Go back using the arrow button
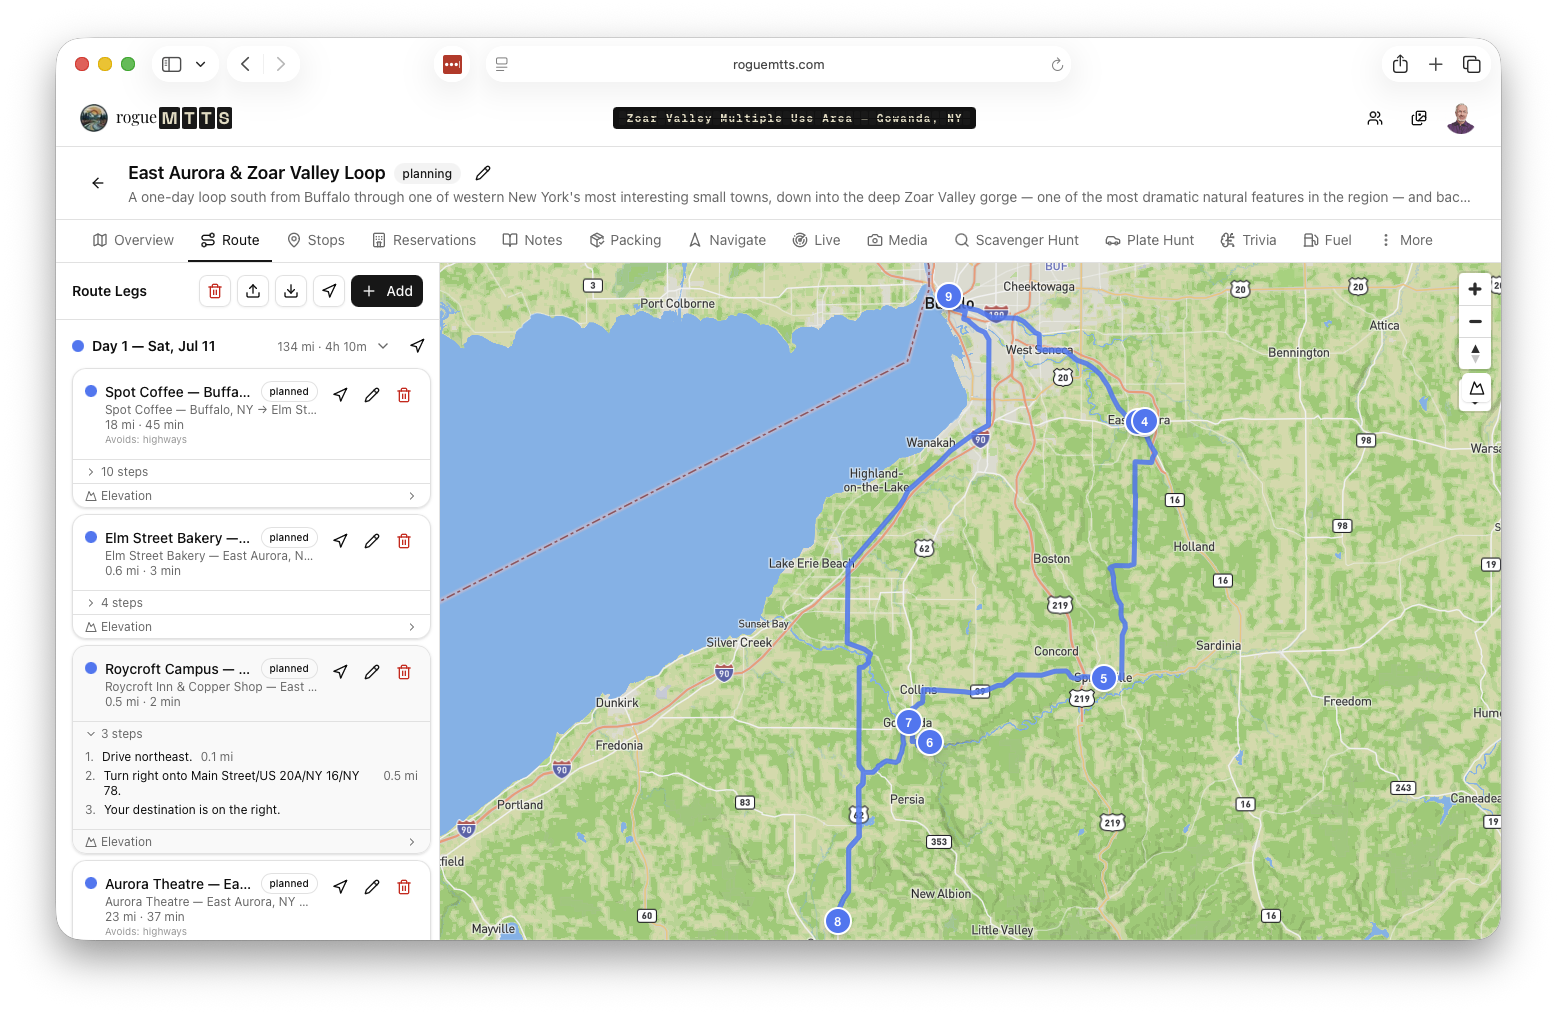 click(x=98, y=183)
